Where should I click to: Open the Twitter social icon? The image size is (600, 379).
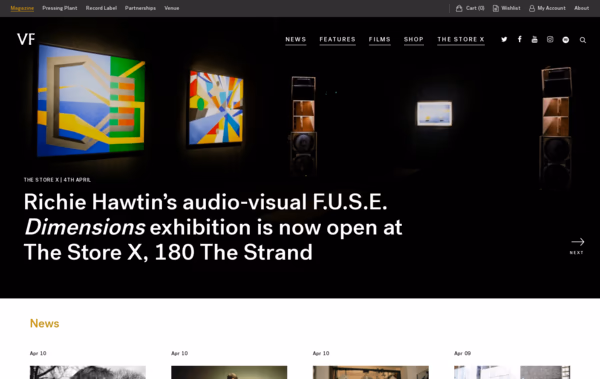click(504, 39)
